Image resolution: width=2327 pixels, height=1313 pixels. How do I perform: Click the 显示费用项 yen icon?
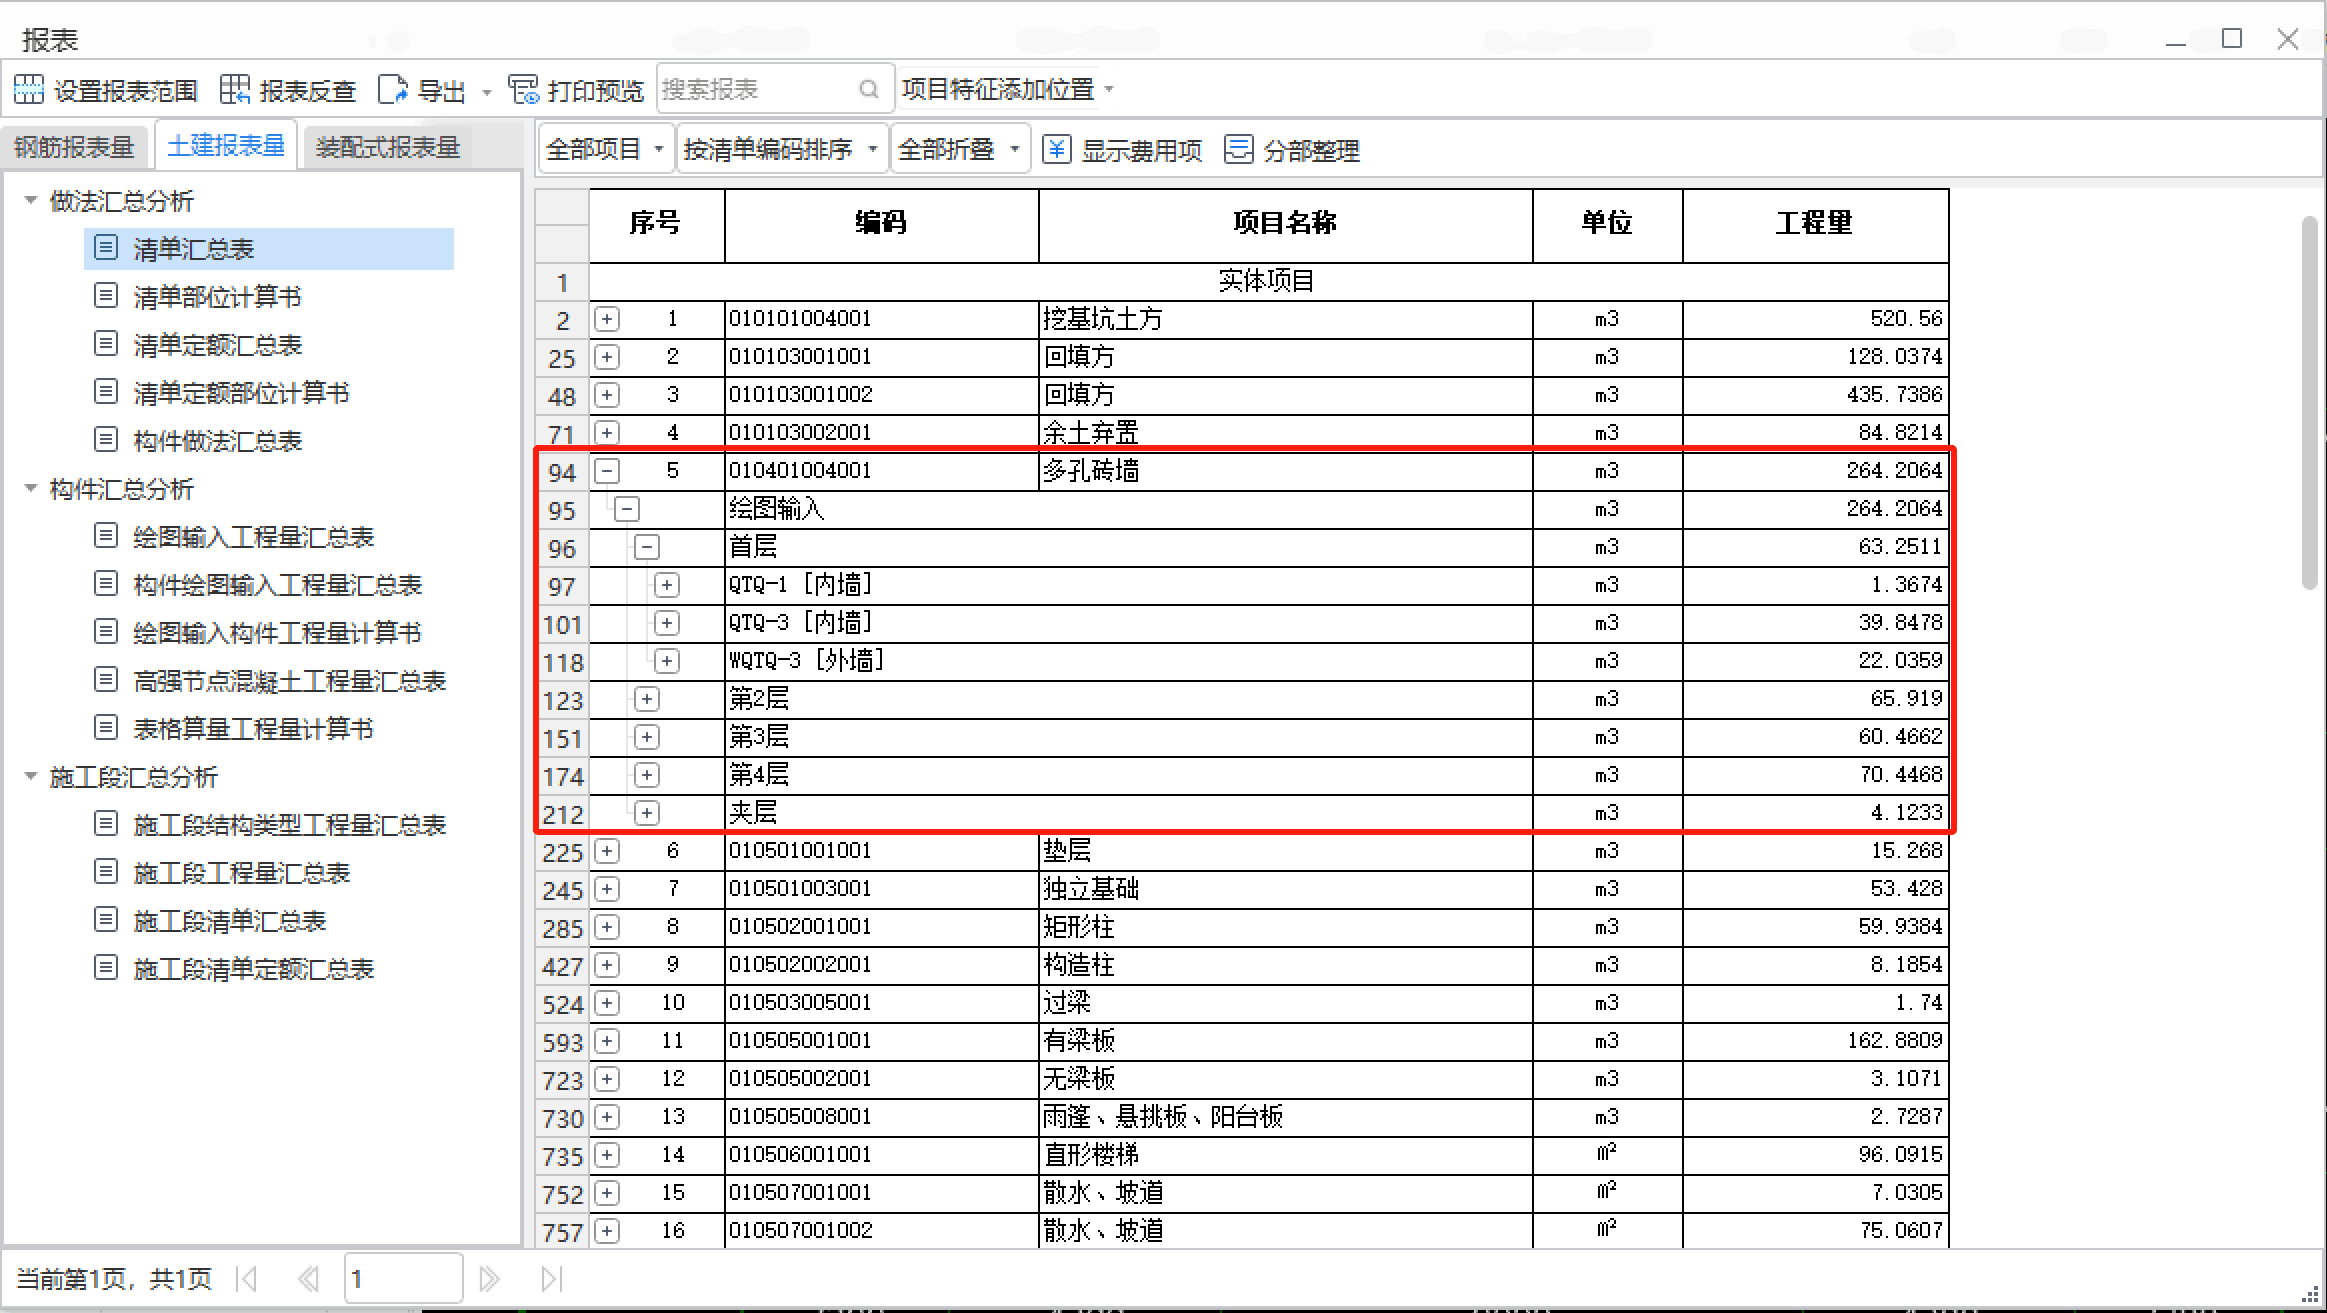[1057, 150]
